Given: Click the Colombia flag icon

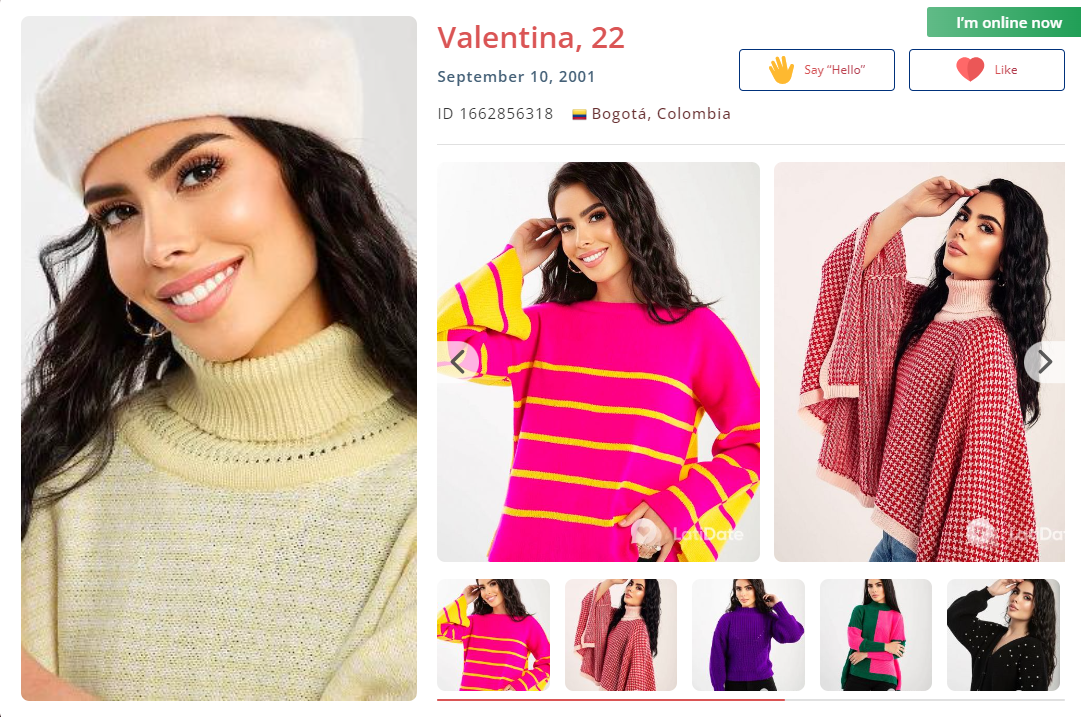Looking at the screenshot, I should coord(579,114).
